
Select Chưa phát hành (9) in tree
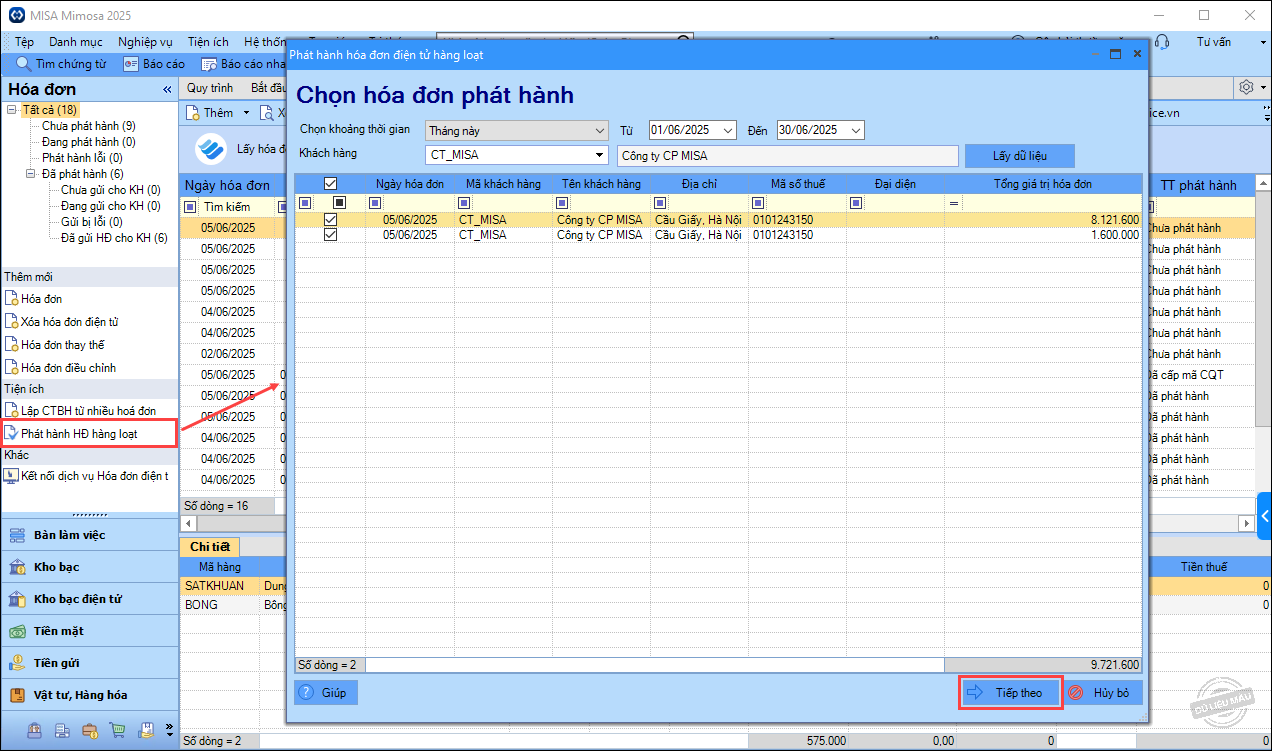[89, 126]
